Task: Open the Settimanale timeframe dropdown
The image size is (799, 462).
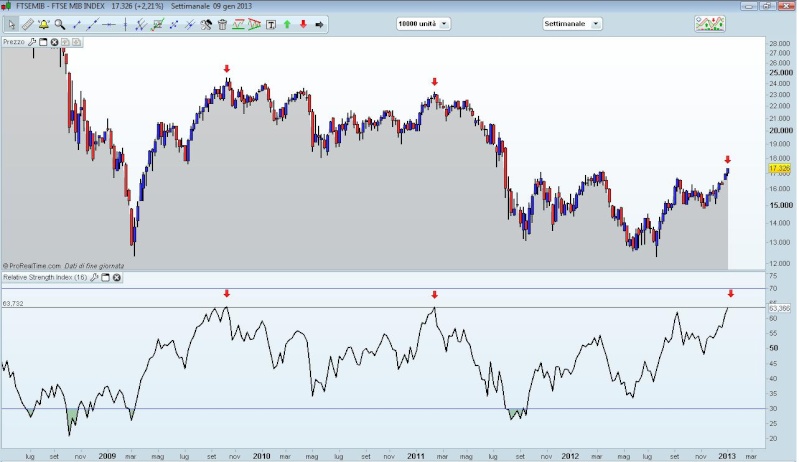Action: coord(572,24)
